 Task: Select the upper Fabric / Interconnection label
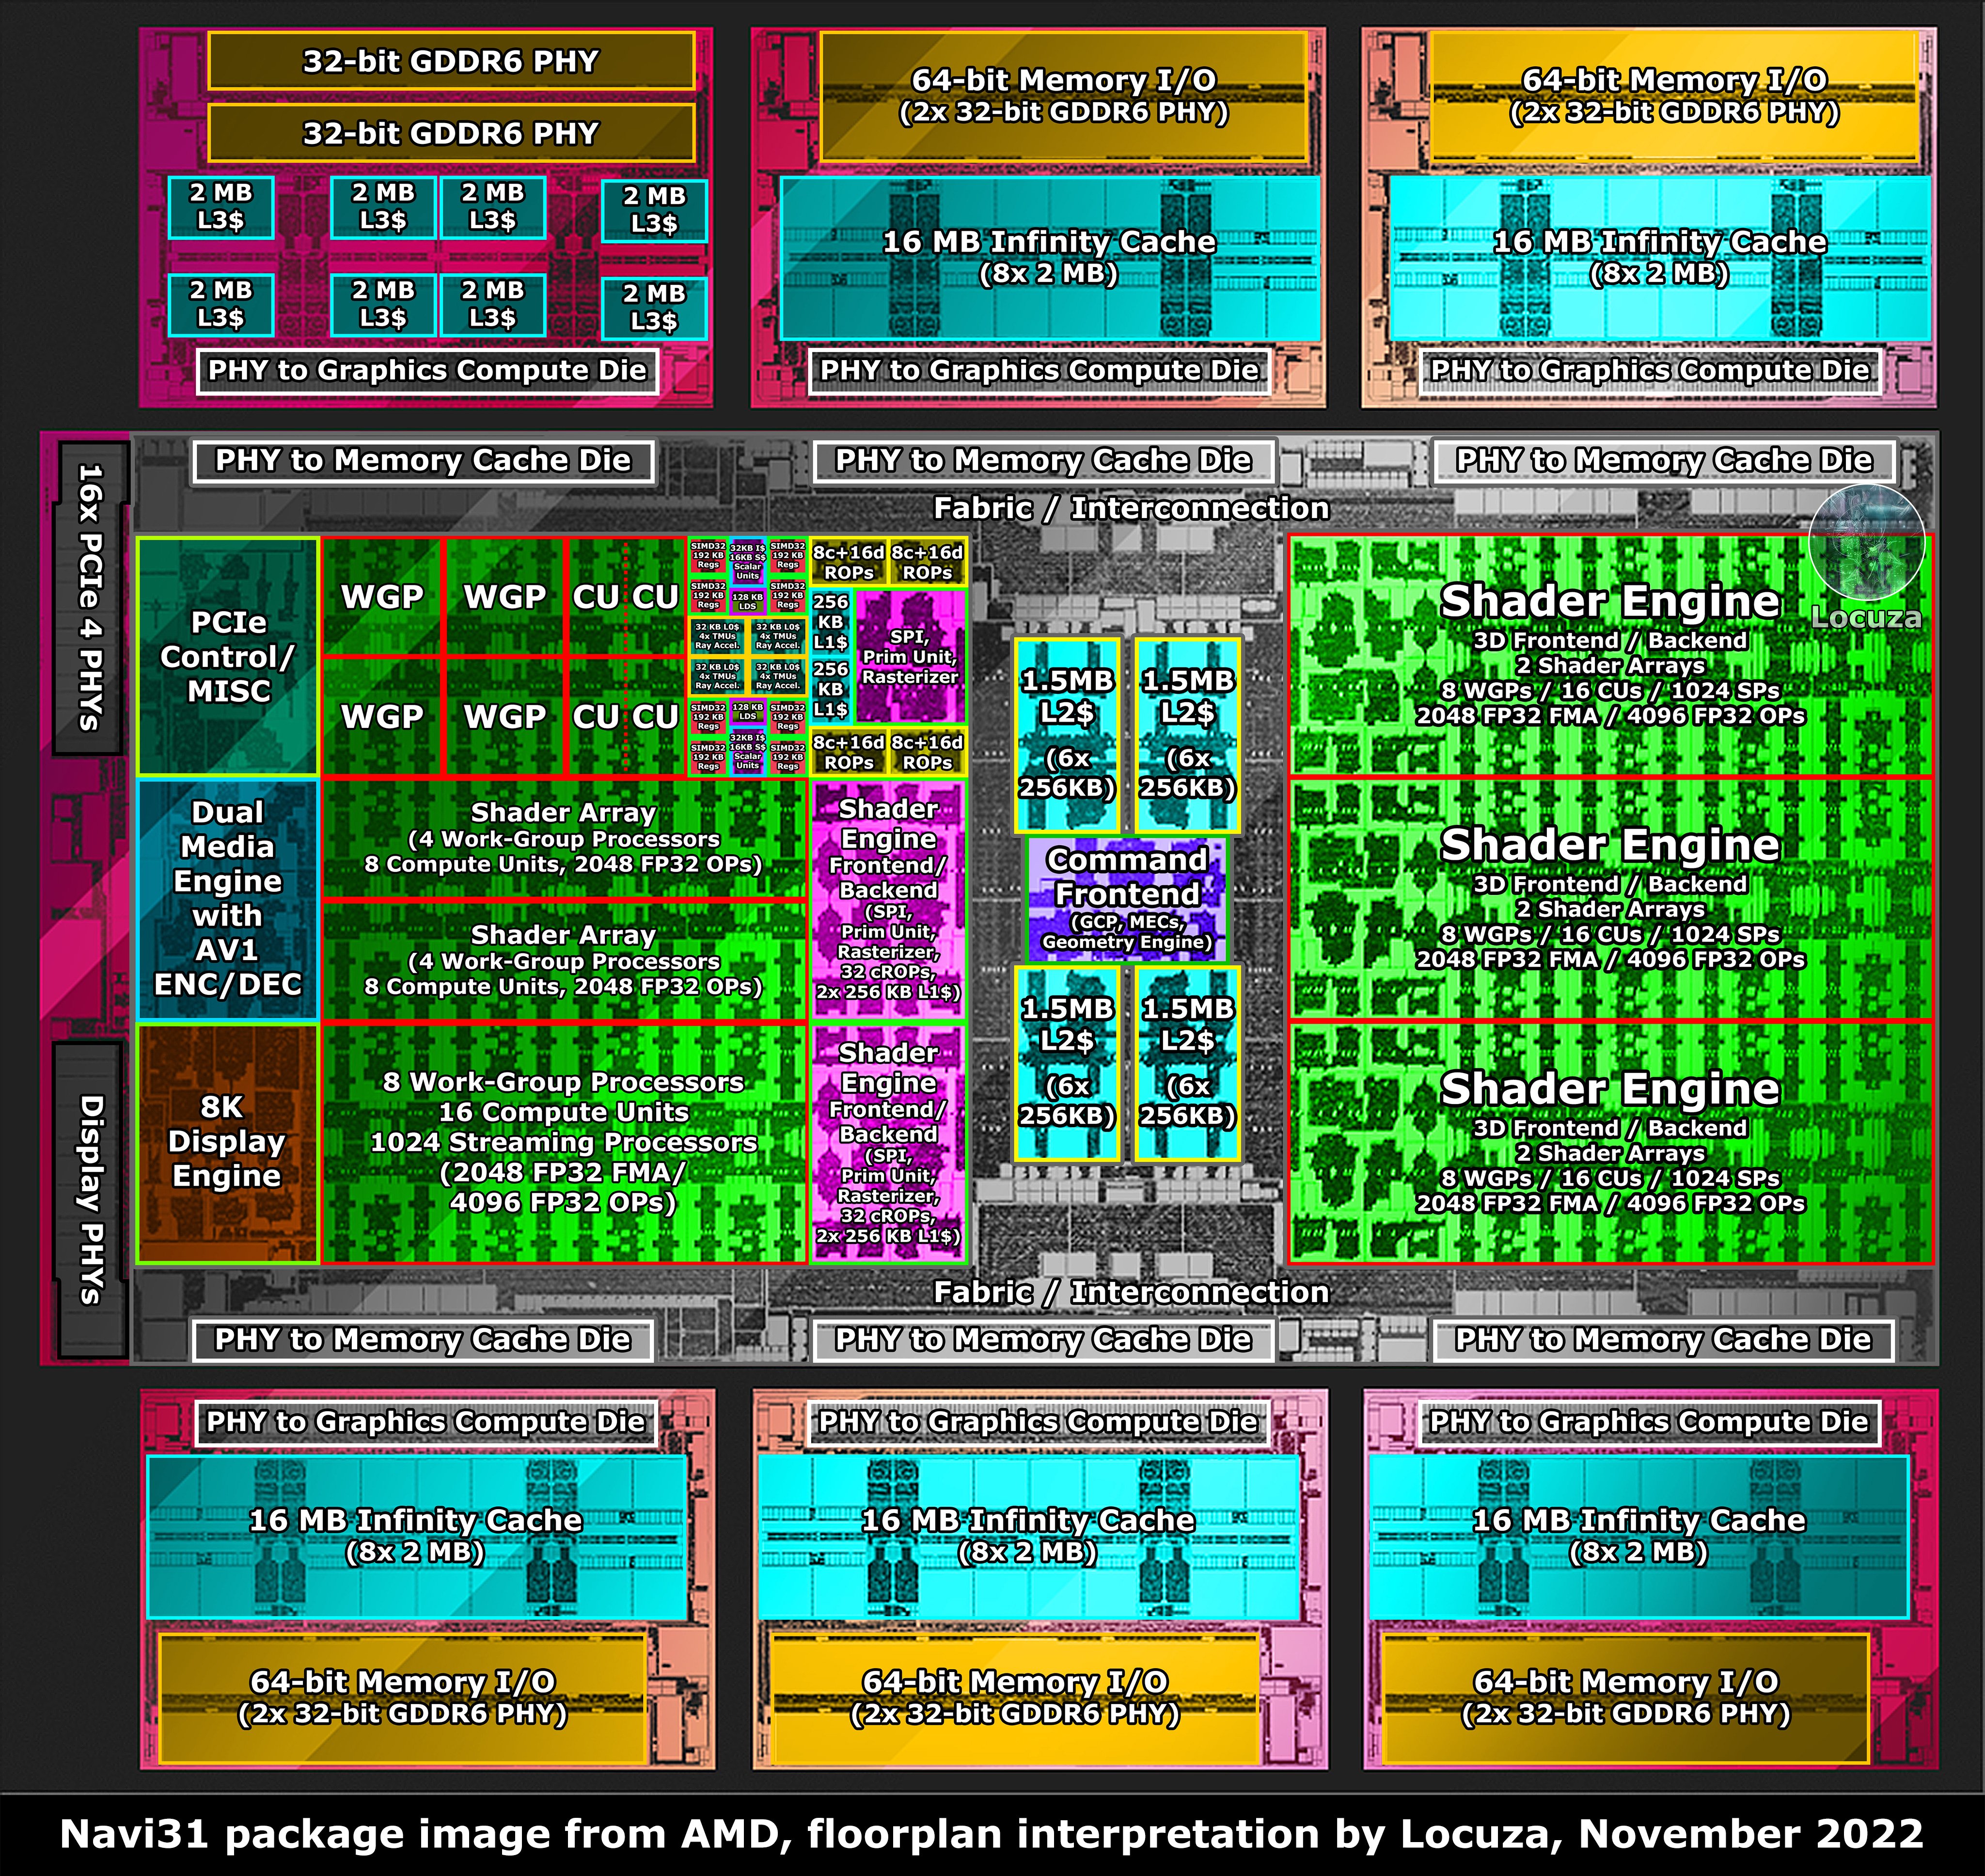[1131, 508]
